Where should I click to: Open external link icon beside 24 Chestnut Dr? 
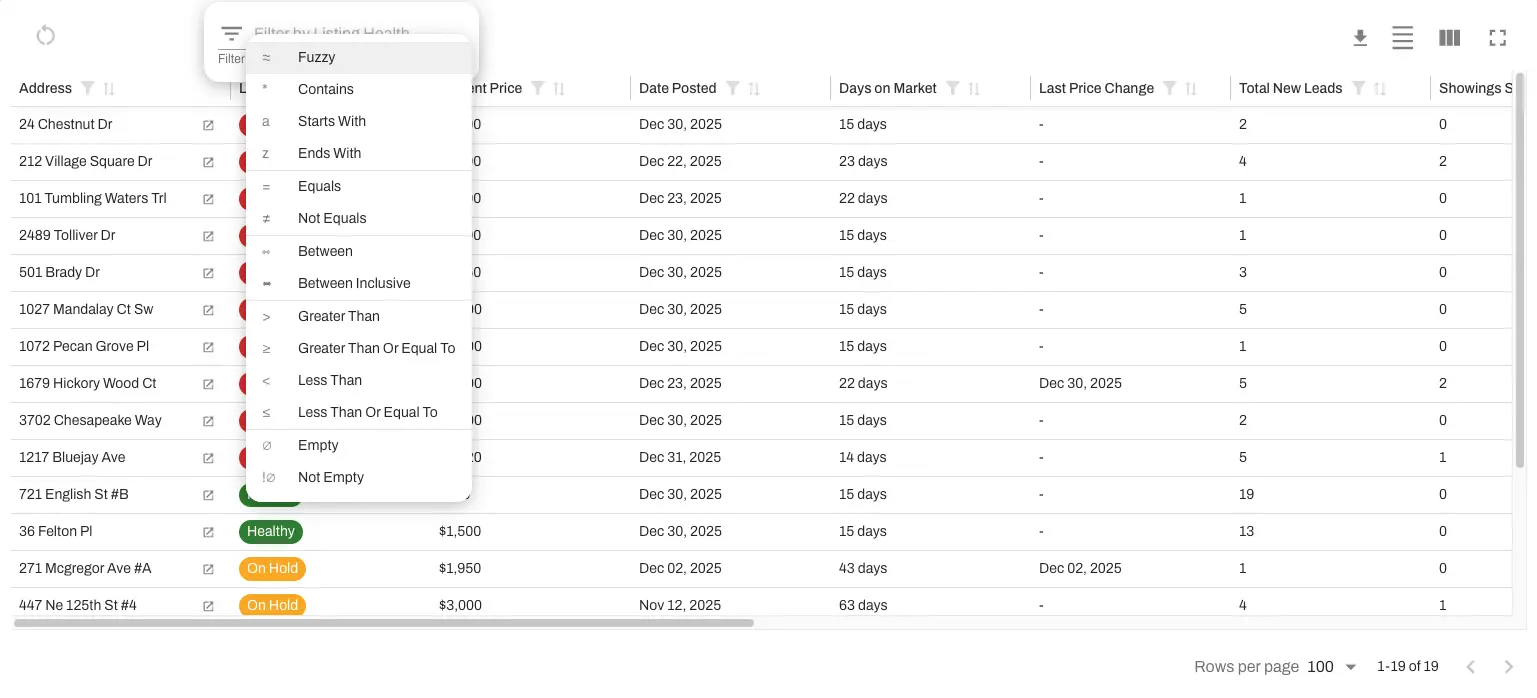pos(207,125)
